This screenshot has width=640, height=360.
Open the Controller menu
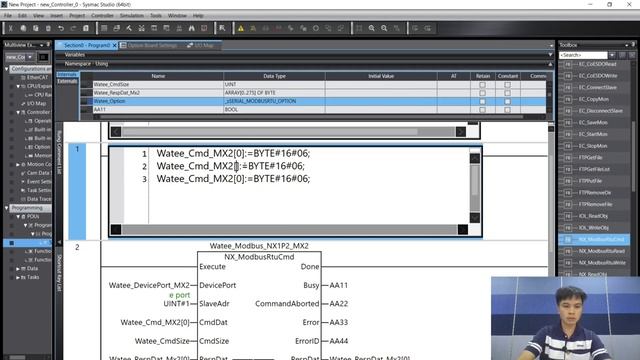tap(102, 16)
